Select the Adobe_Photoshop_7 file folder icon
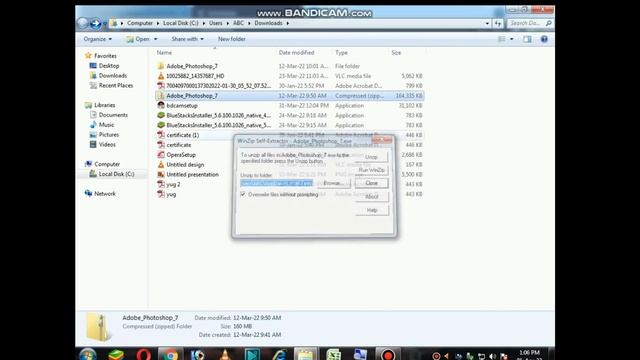This screenshot has width=640, height=360. 161,66
